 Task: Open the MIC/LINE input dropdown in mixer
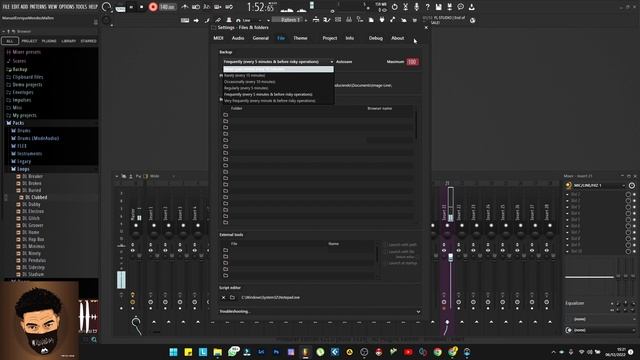599,185
